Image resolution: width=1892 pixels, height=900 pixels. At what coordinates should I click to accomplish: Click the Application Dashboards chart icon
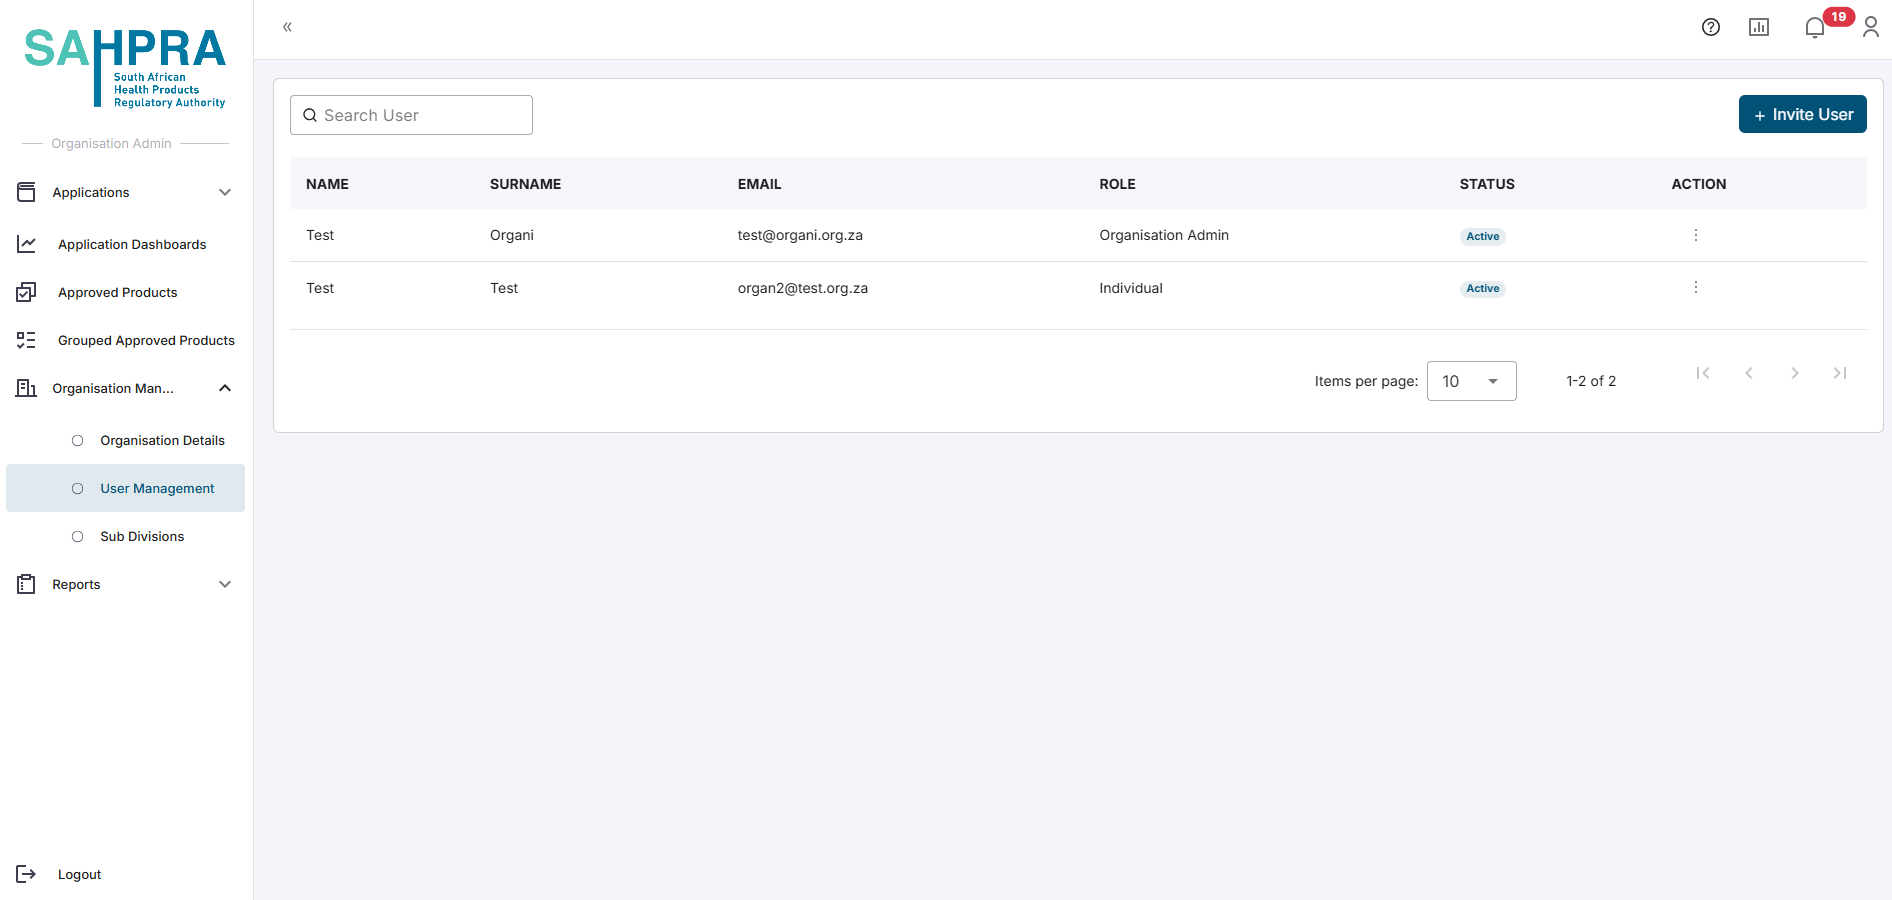point(26,244)
